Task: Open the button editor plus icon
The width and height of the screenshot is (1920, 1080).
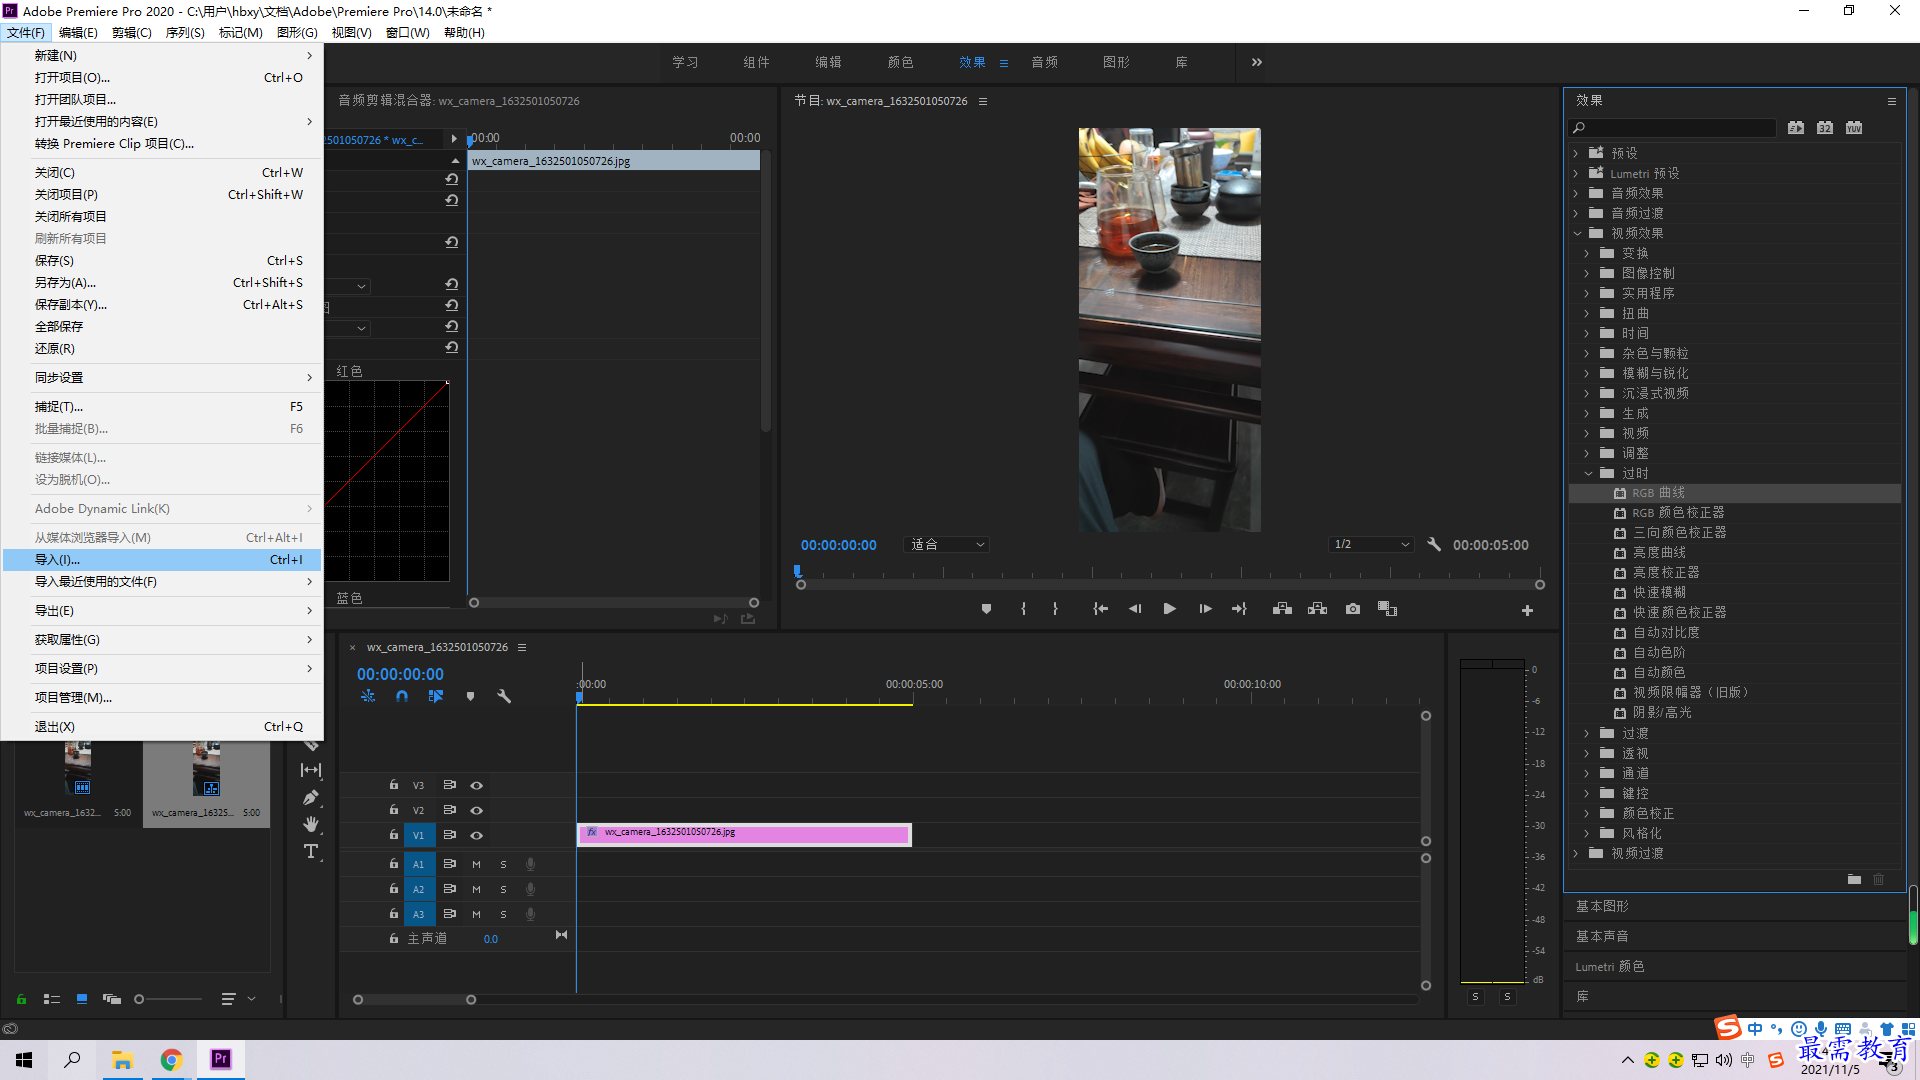Action: 1527,610
